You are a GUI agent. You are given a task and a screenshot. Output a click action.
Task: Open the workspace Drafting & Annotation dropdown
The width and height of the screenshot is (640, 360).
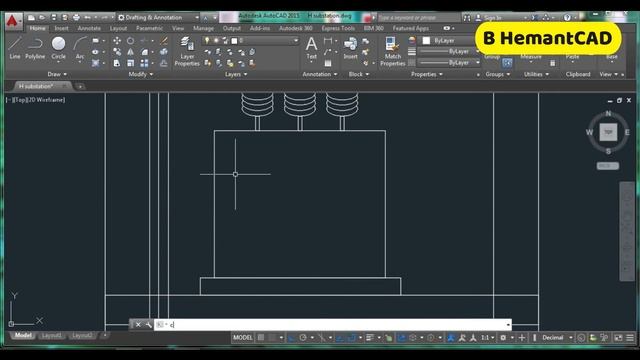[x=159, y=18]
